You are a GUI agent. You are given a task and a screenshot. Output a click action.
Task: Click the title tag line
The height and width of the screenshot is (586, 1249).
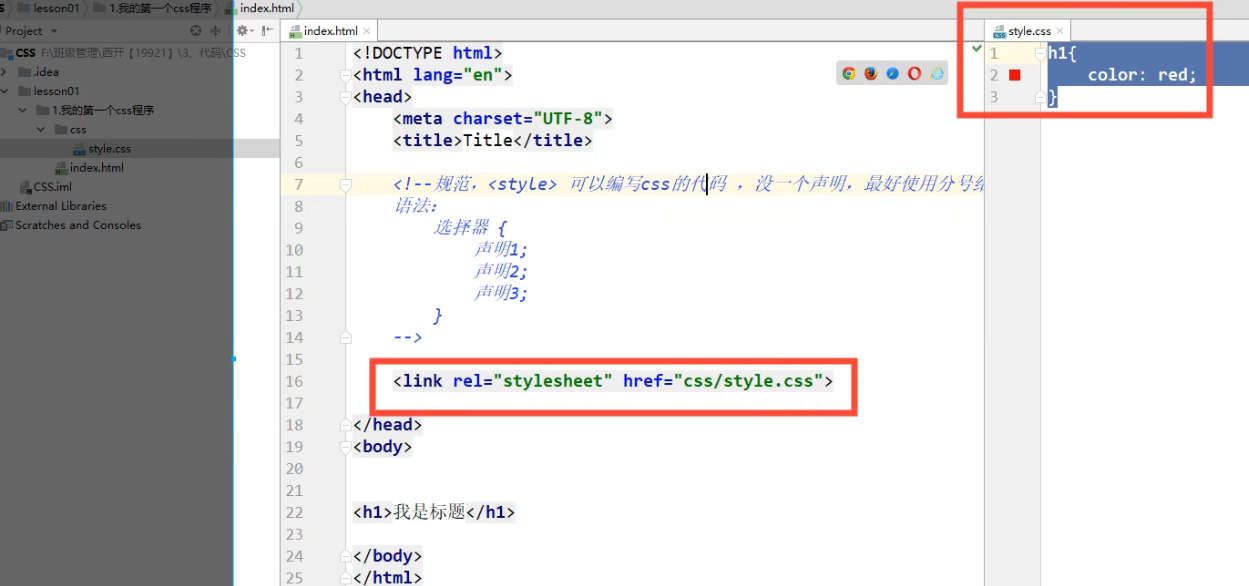493,141
